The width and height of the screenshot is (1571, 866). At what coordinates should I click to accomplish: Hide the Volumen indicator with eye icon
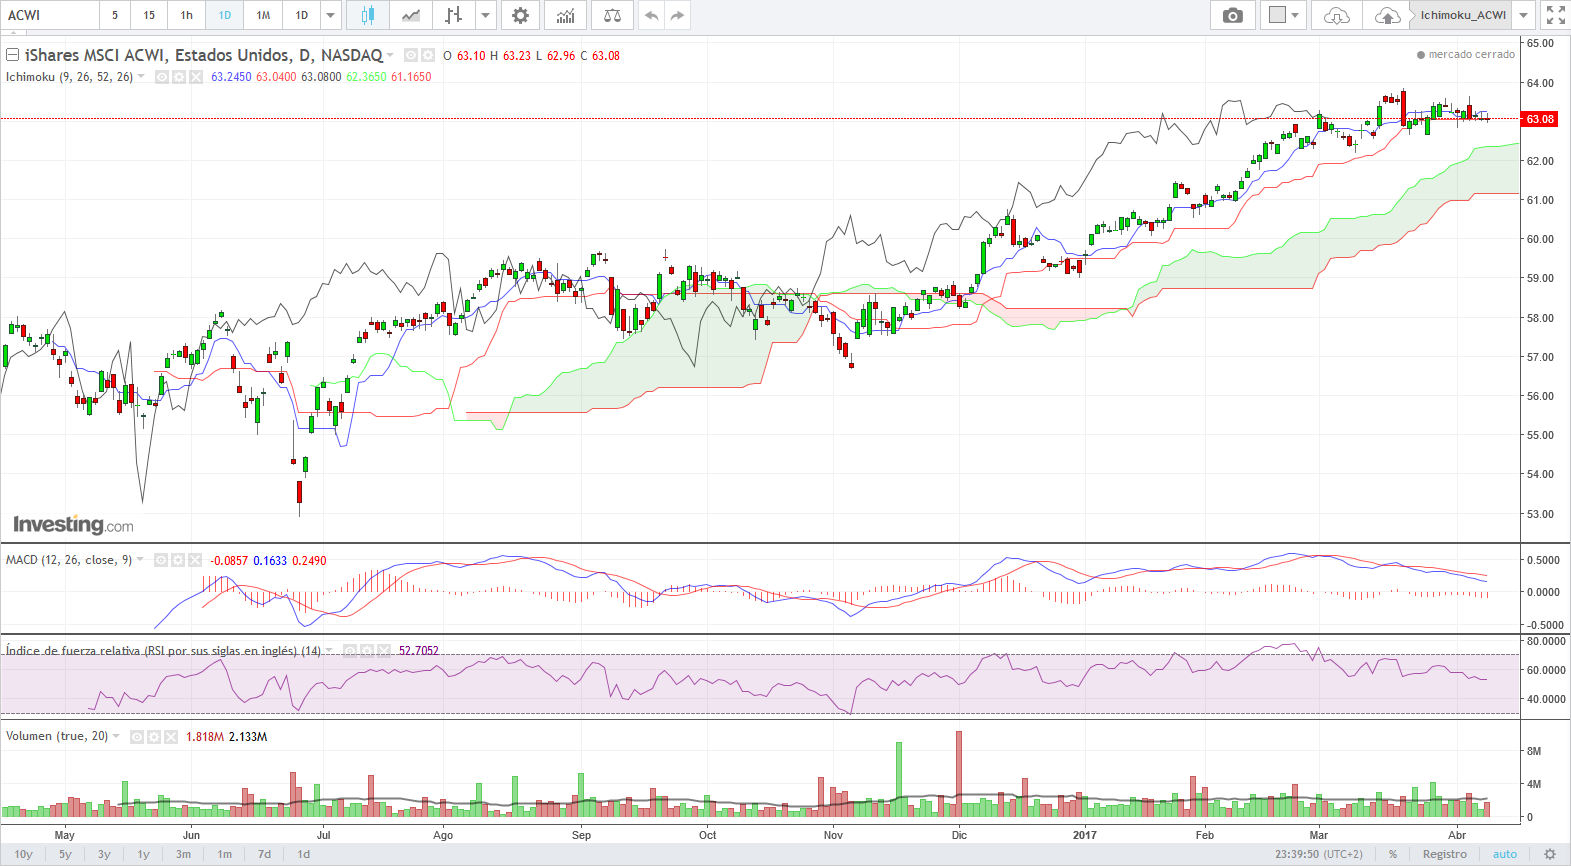tap(137, 737)
